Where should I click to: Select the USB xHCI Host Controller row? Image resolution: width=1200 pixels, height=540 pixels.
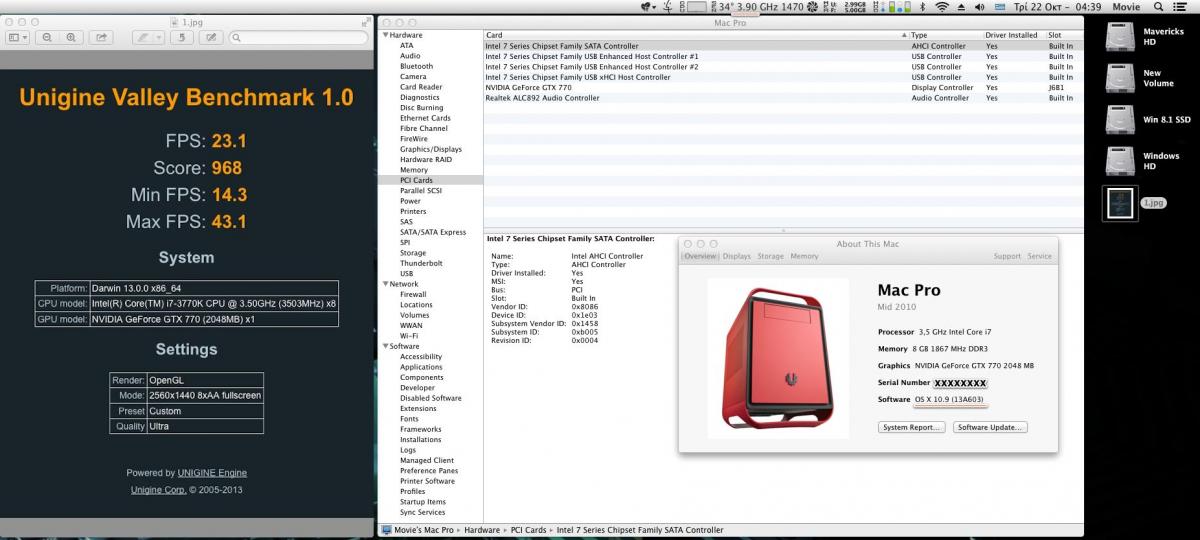(783, 77)
